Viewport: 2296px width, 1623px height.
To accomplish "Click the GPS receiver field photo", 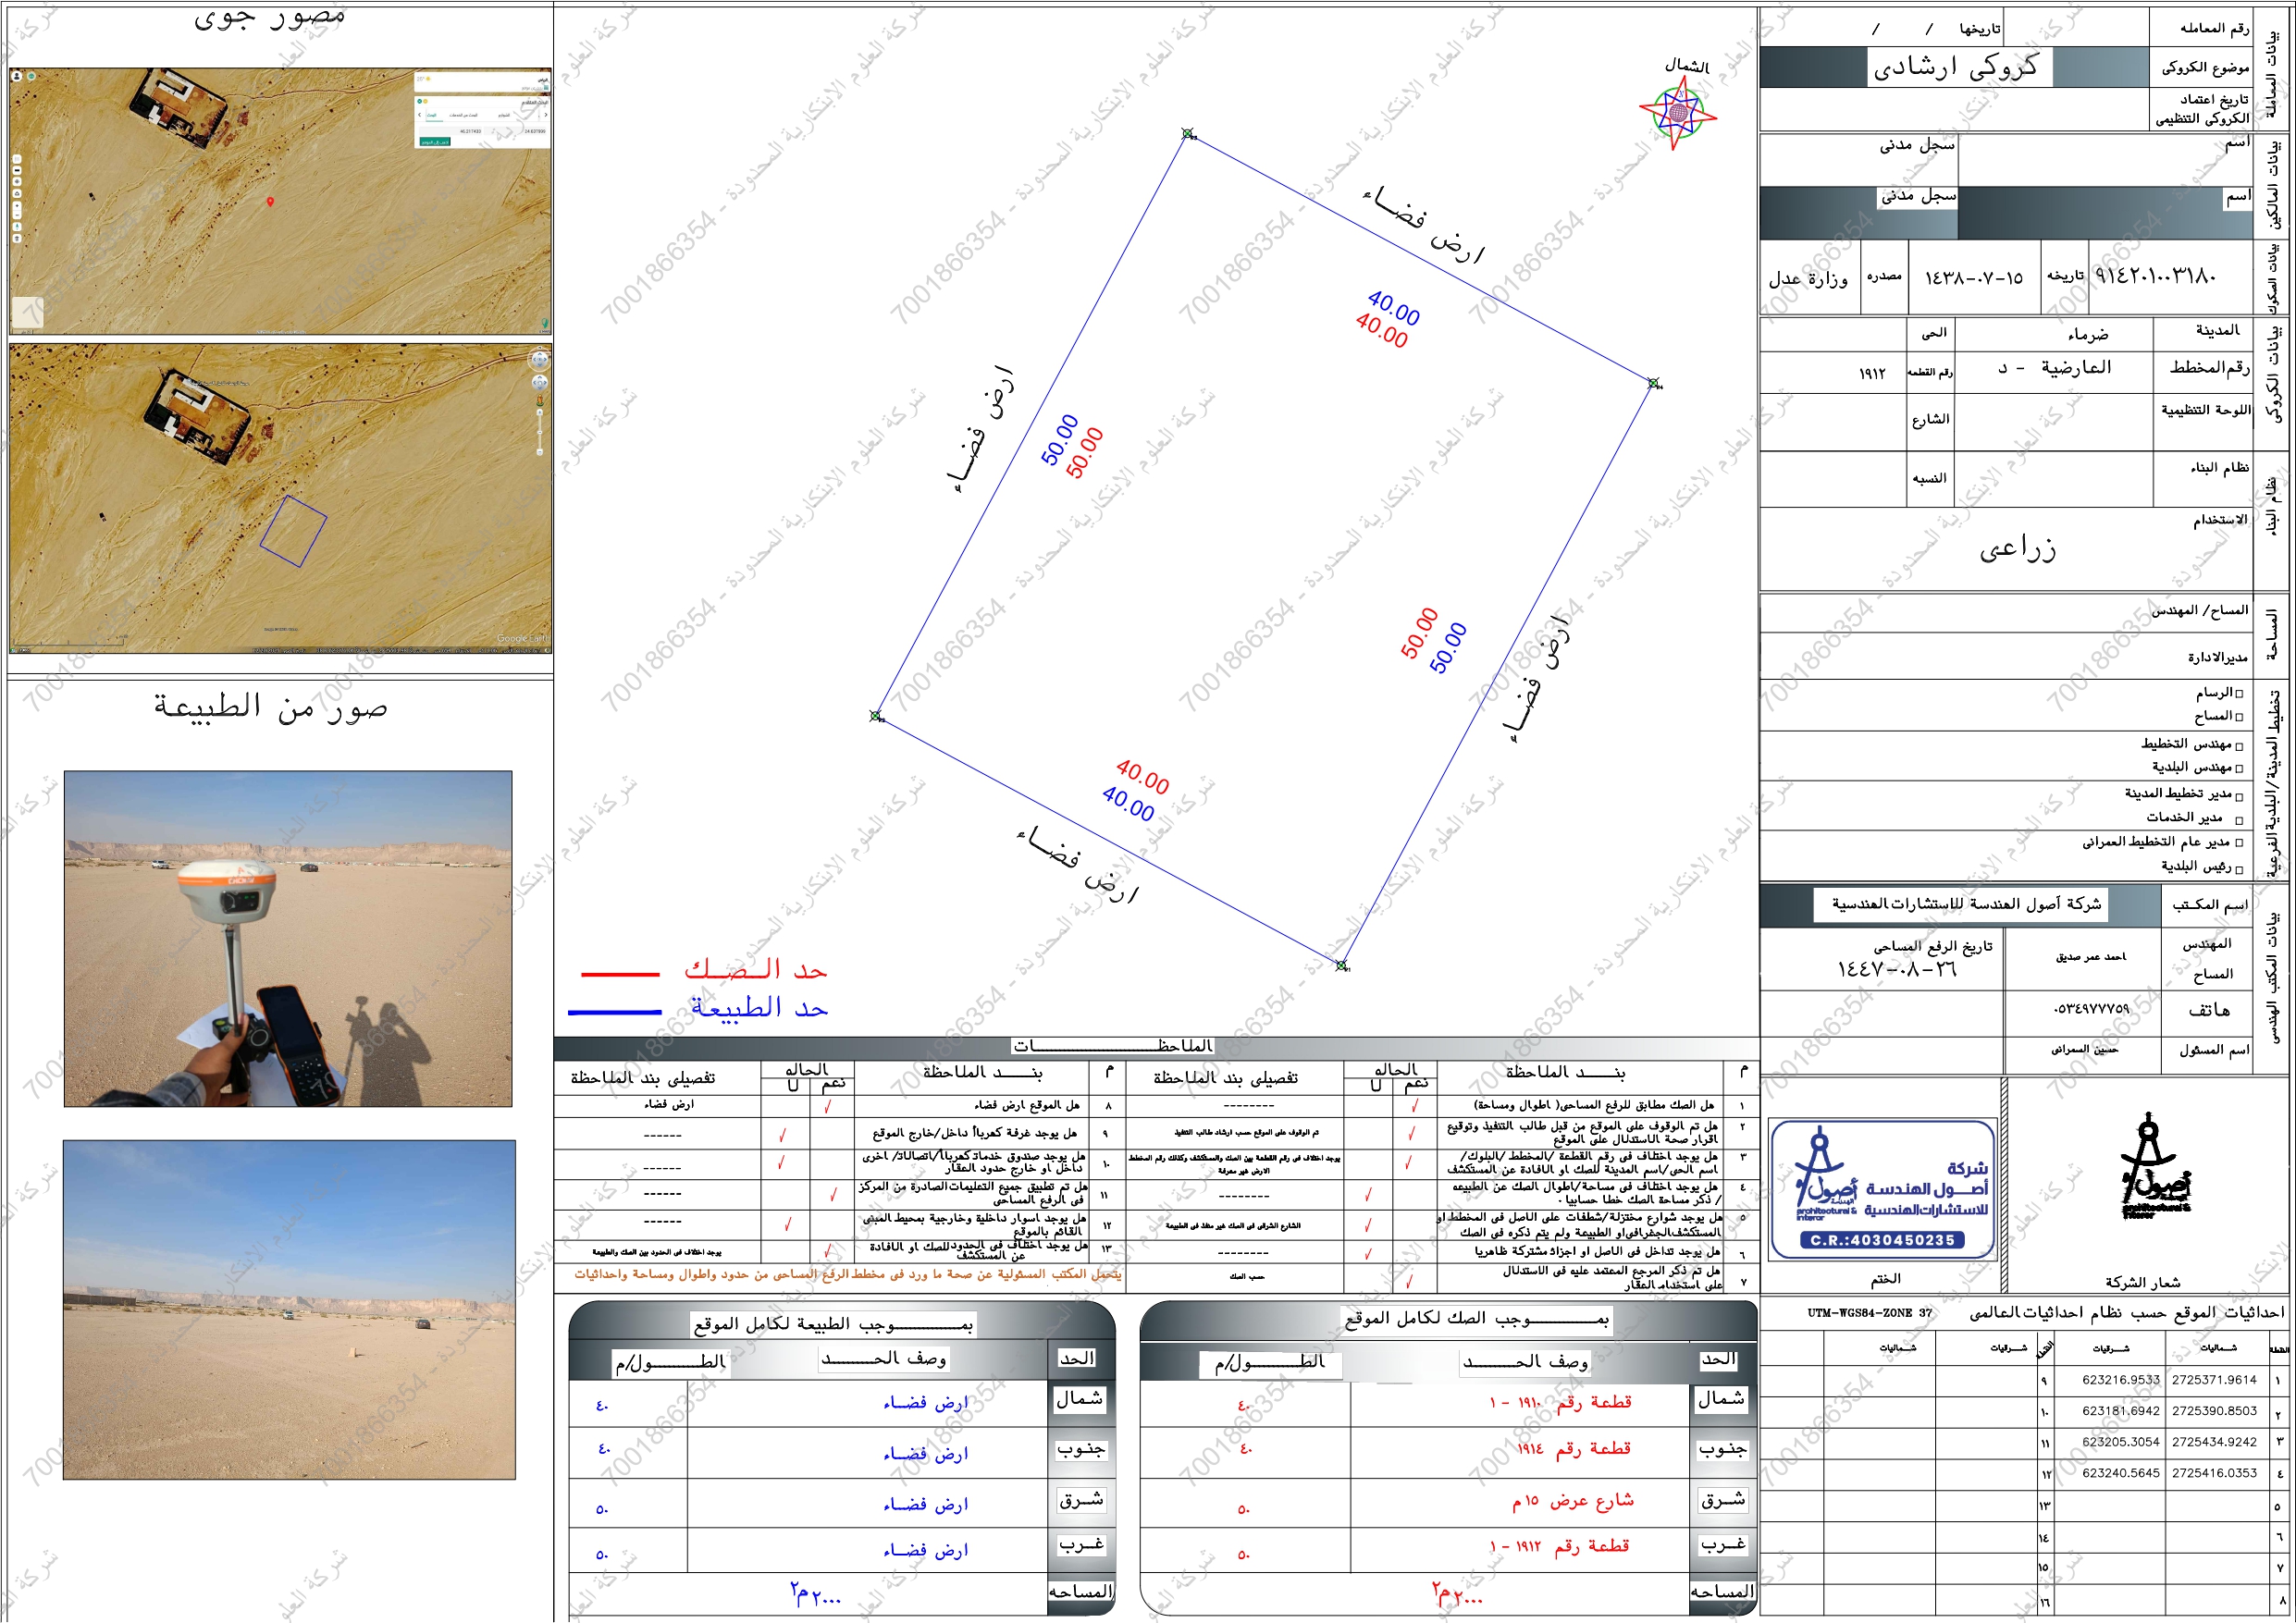I will point(288,938).
